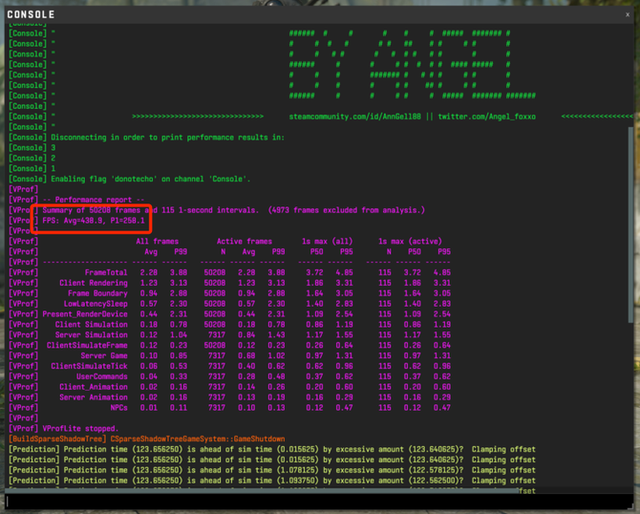
Task: Click the 'Summary of 50208 frames' line
Action: pyautogui.click(x=230, y=210)
